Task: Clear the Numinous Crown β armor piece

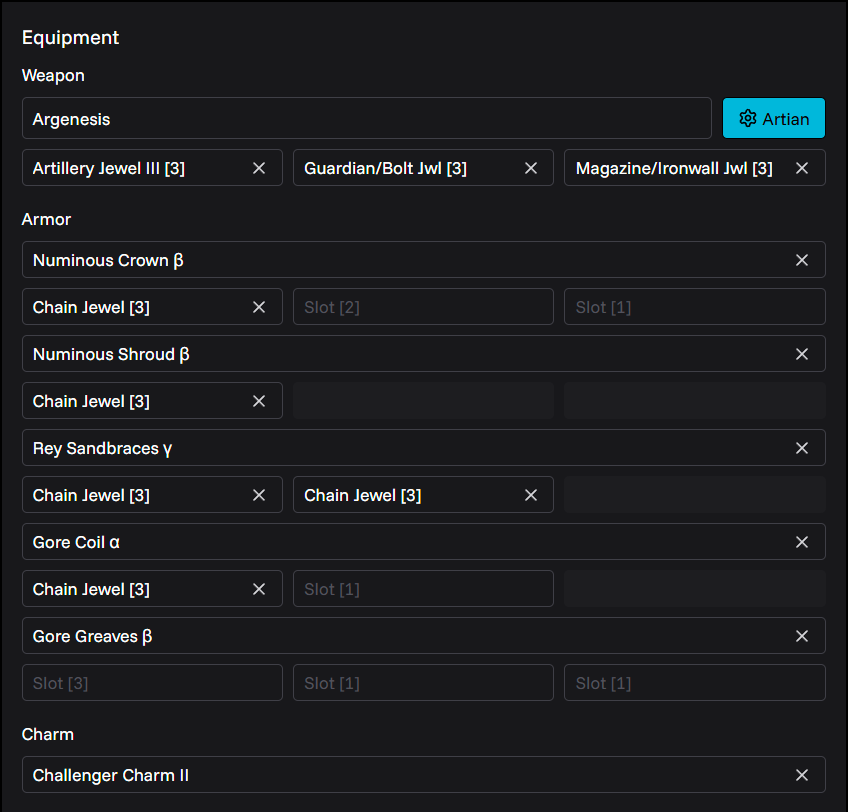Action: click(x=802, y=260)
